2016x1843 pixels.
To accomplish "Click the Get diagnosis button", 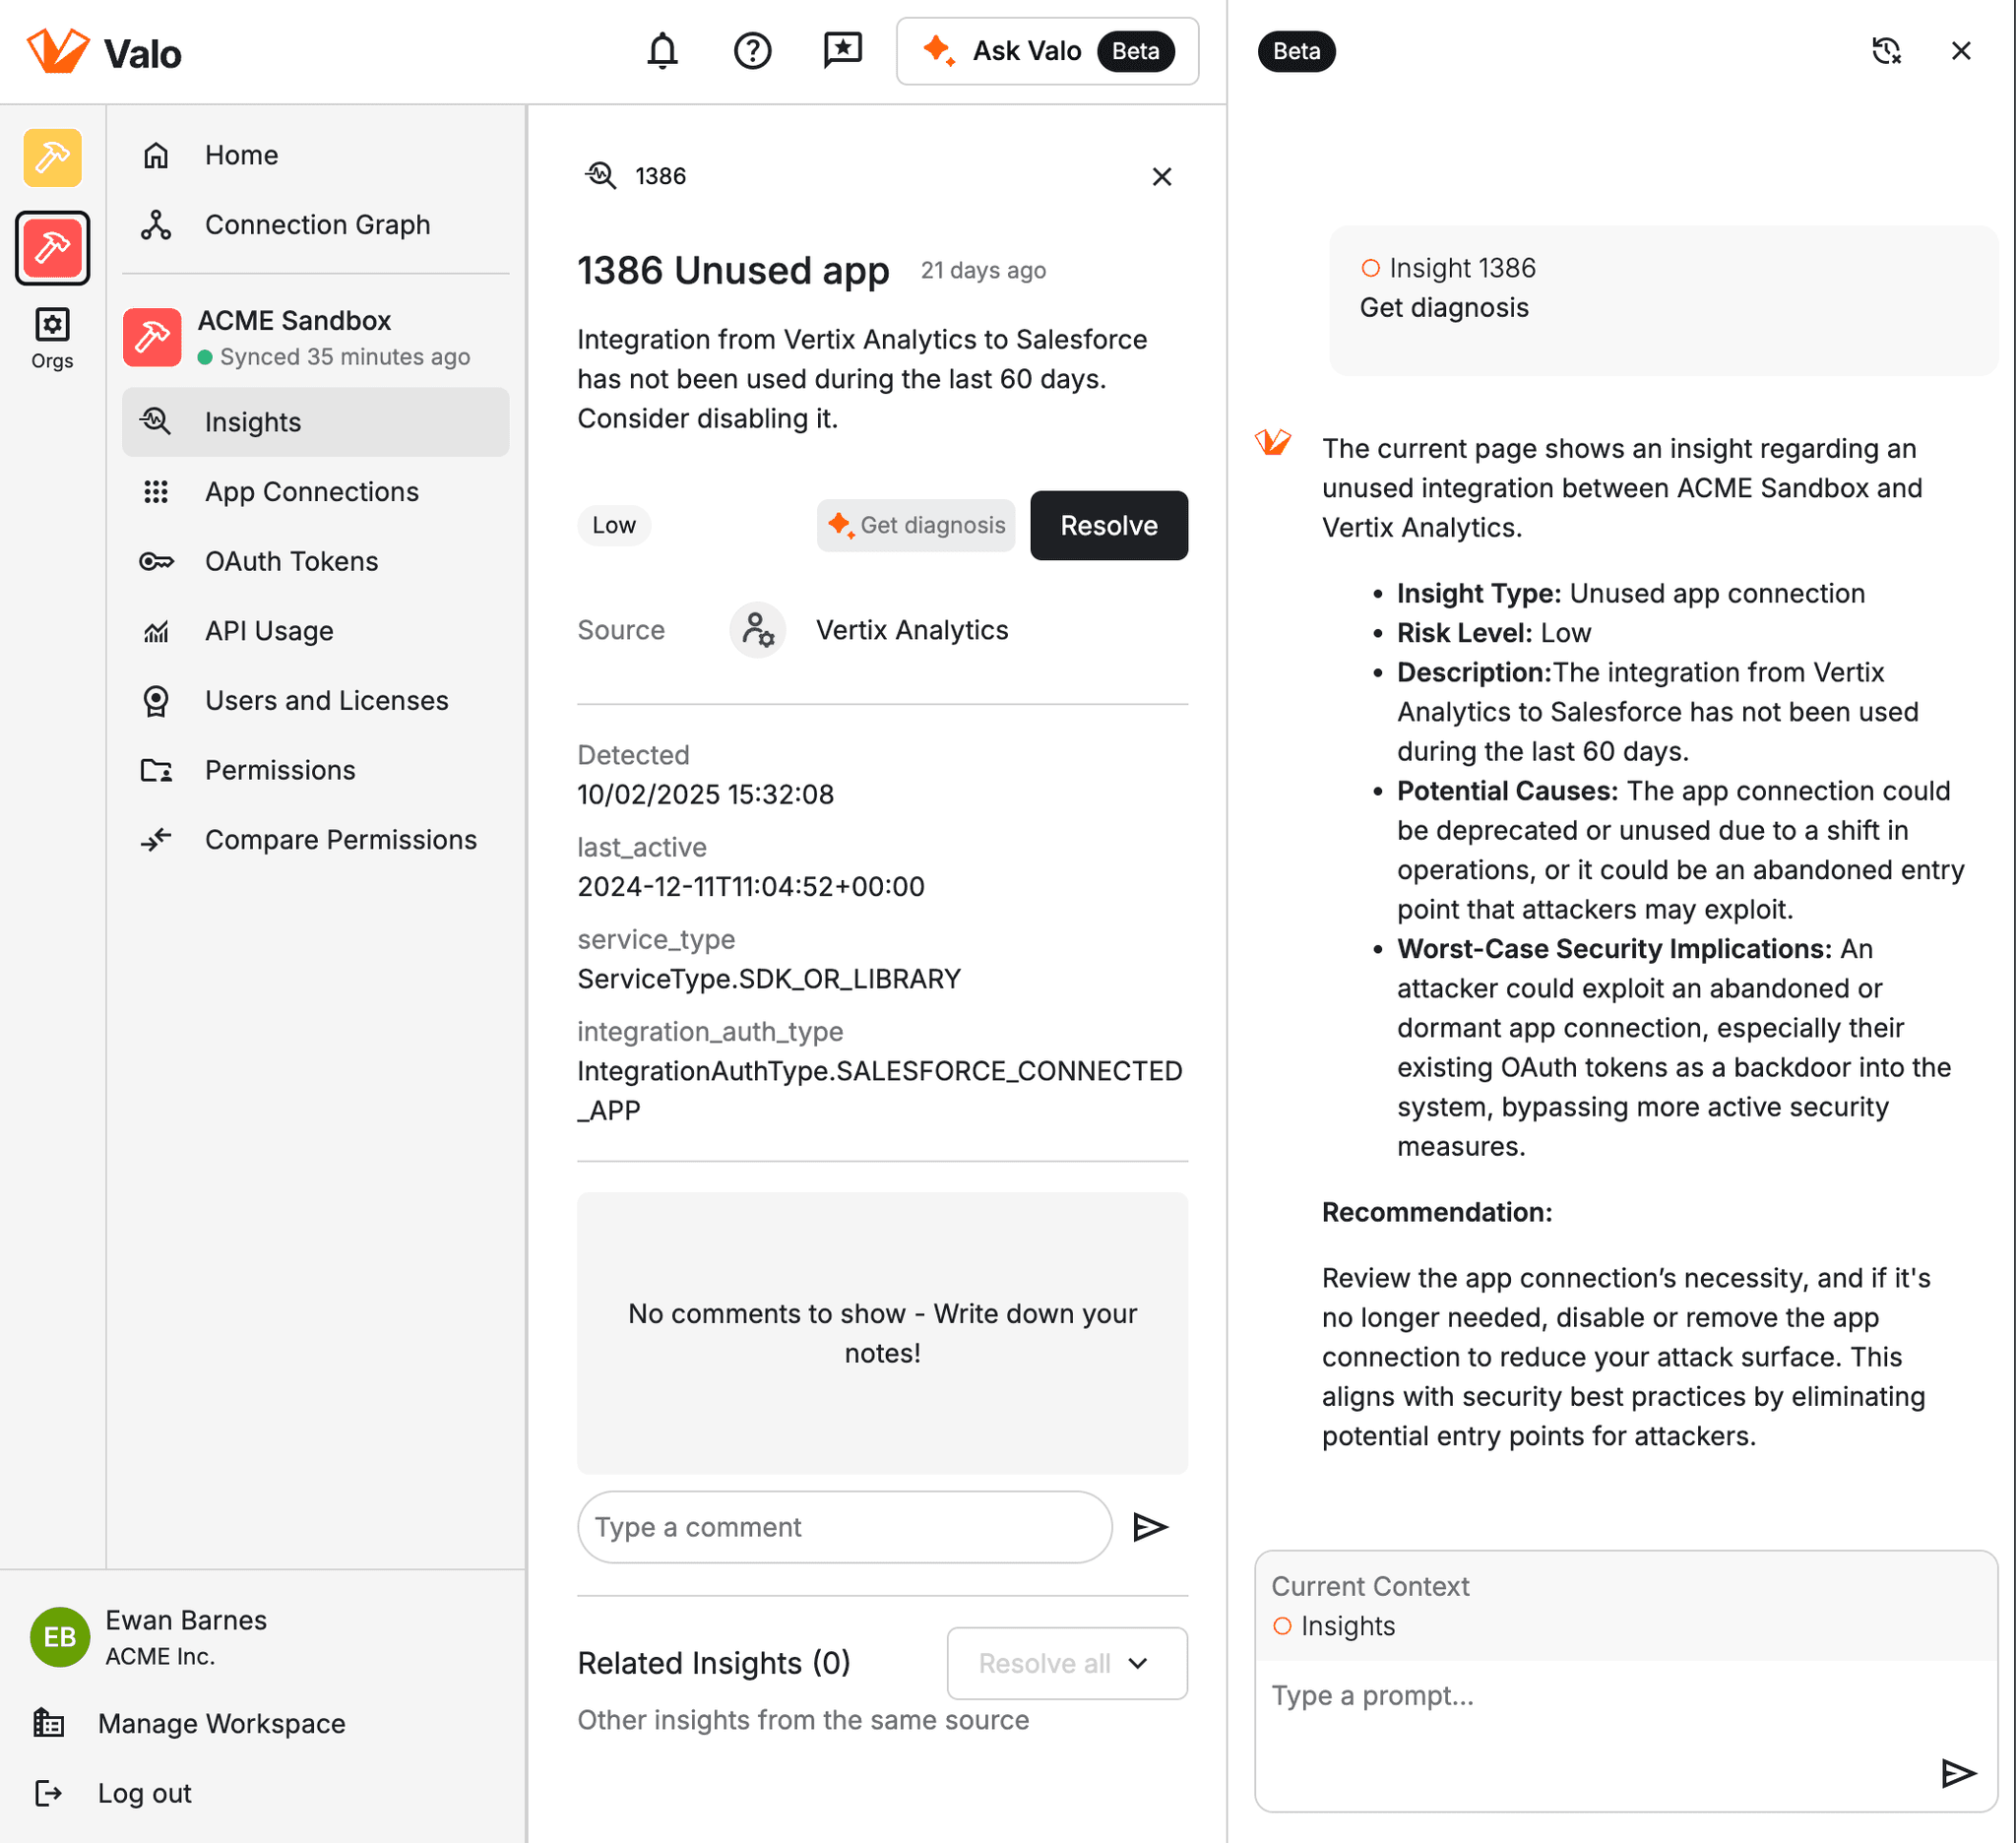I will pyautogui.click(x=915, y=525).
